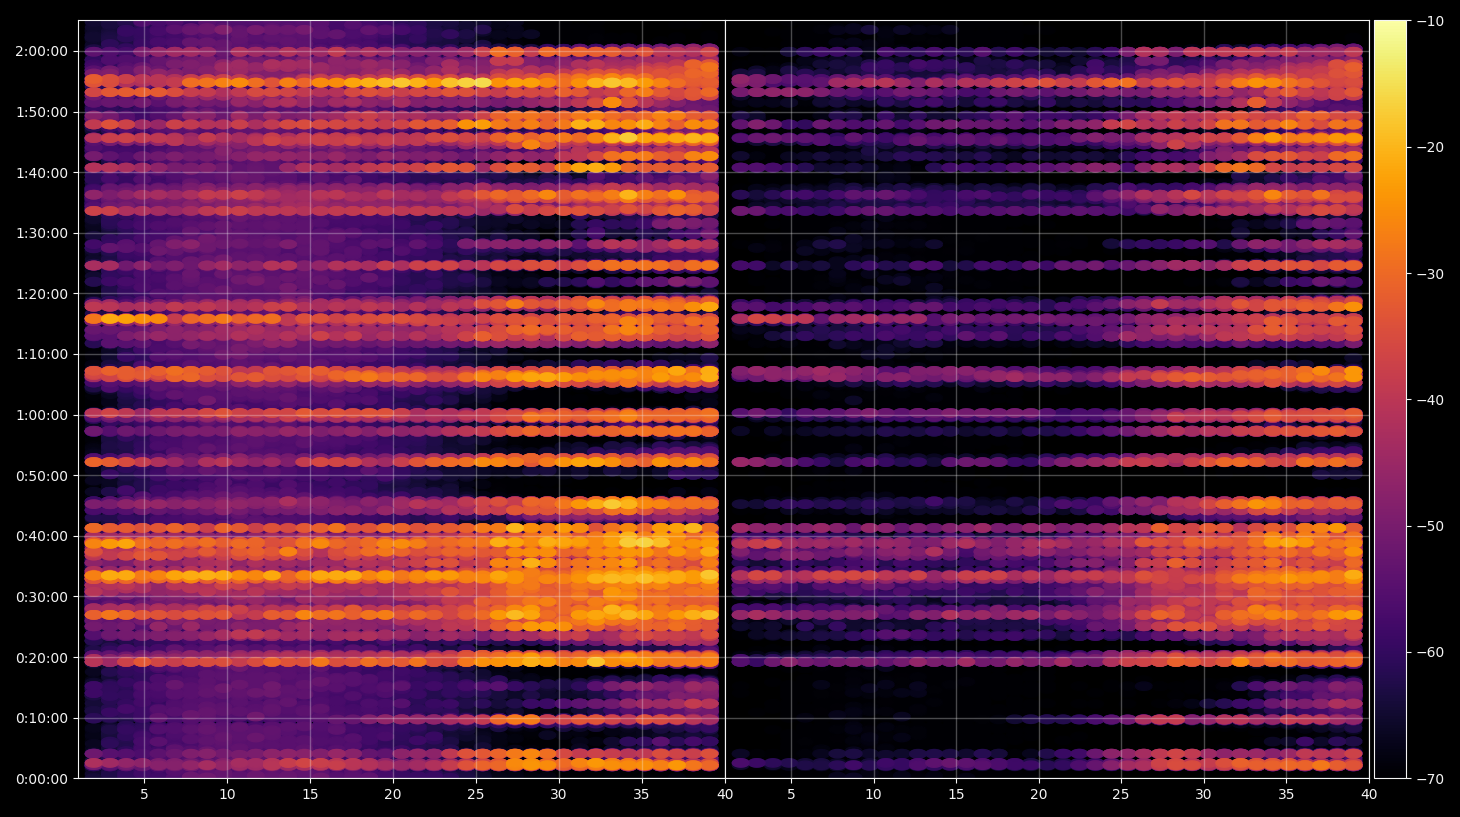1460x817 pixels.
Task: Select the 1:40:00 time axis label
Action: click(x=42, y=173)
